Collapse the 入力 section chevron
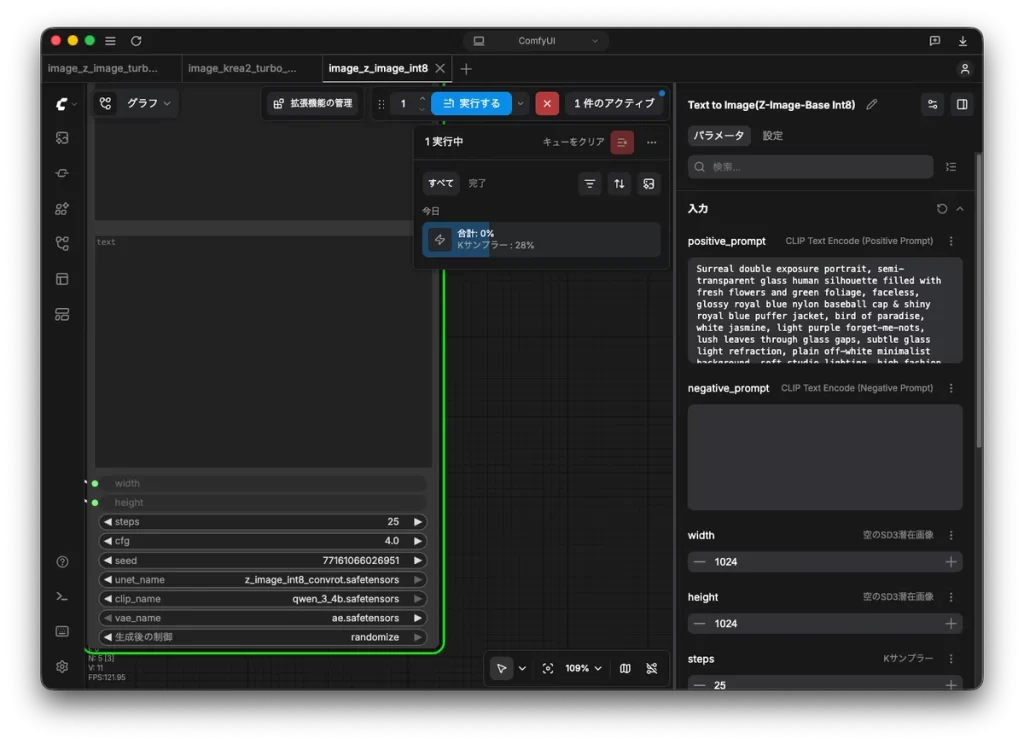1024x744 pixels. coord(959,209)
